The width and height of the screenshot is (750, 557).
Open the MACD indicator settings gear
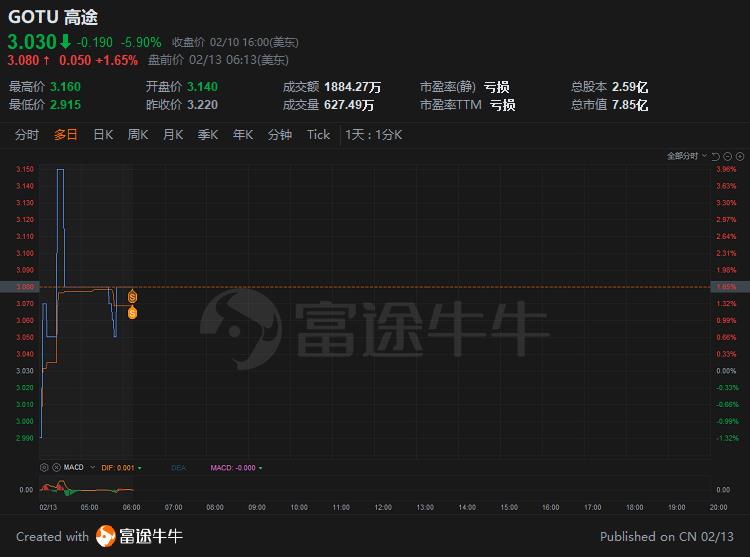tap(44, 467)
